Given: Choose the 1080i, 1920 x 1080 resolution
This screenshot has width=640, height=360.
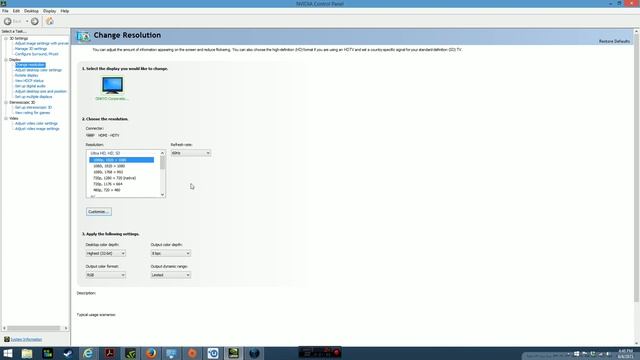Looking at the screenshot, I should 109,166.
